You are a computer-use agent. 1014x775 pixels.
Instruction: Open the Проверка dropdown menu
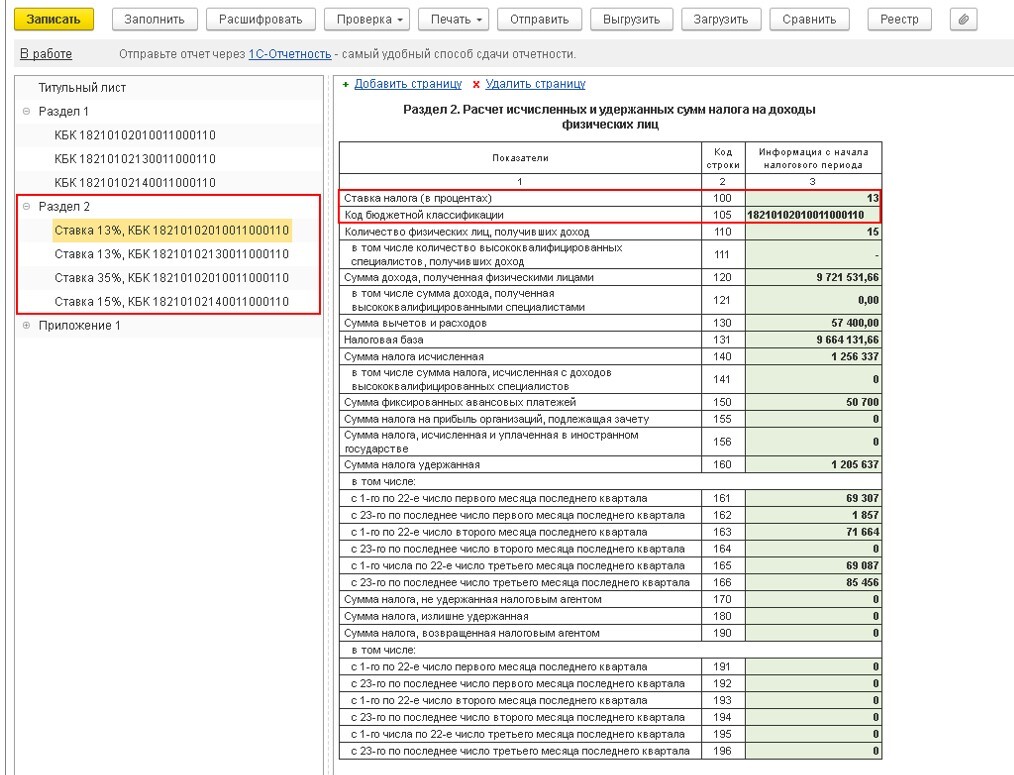coord(369,19)
